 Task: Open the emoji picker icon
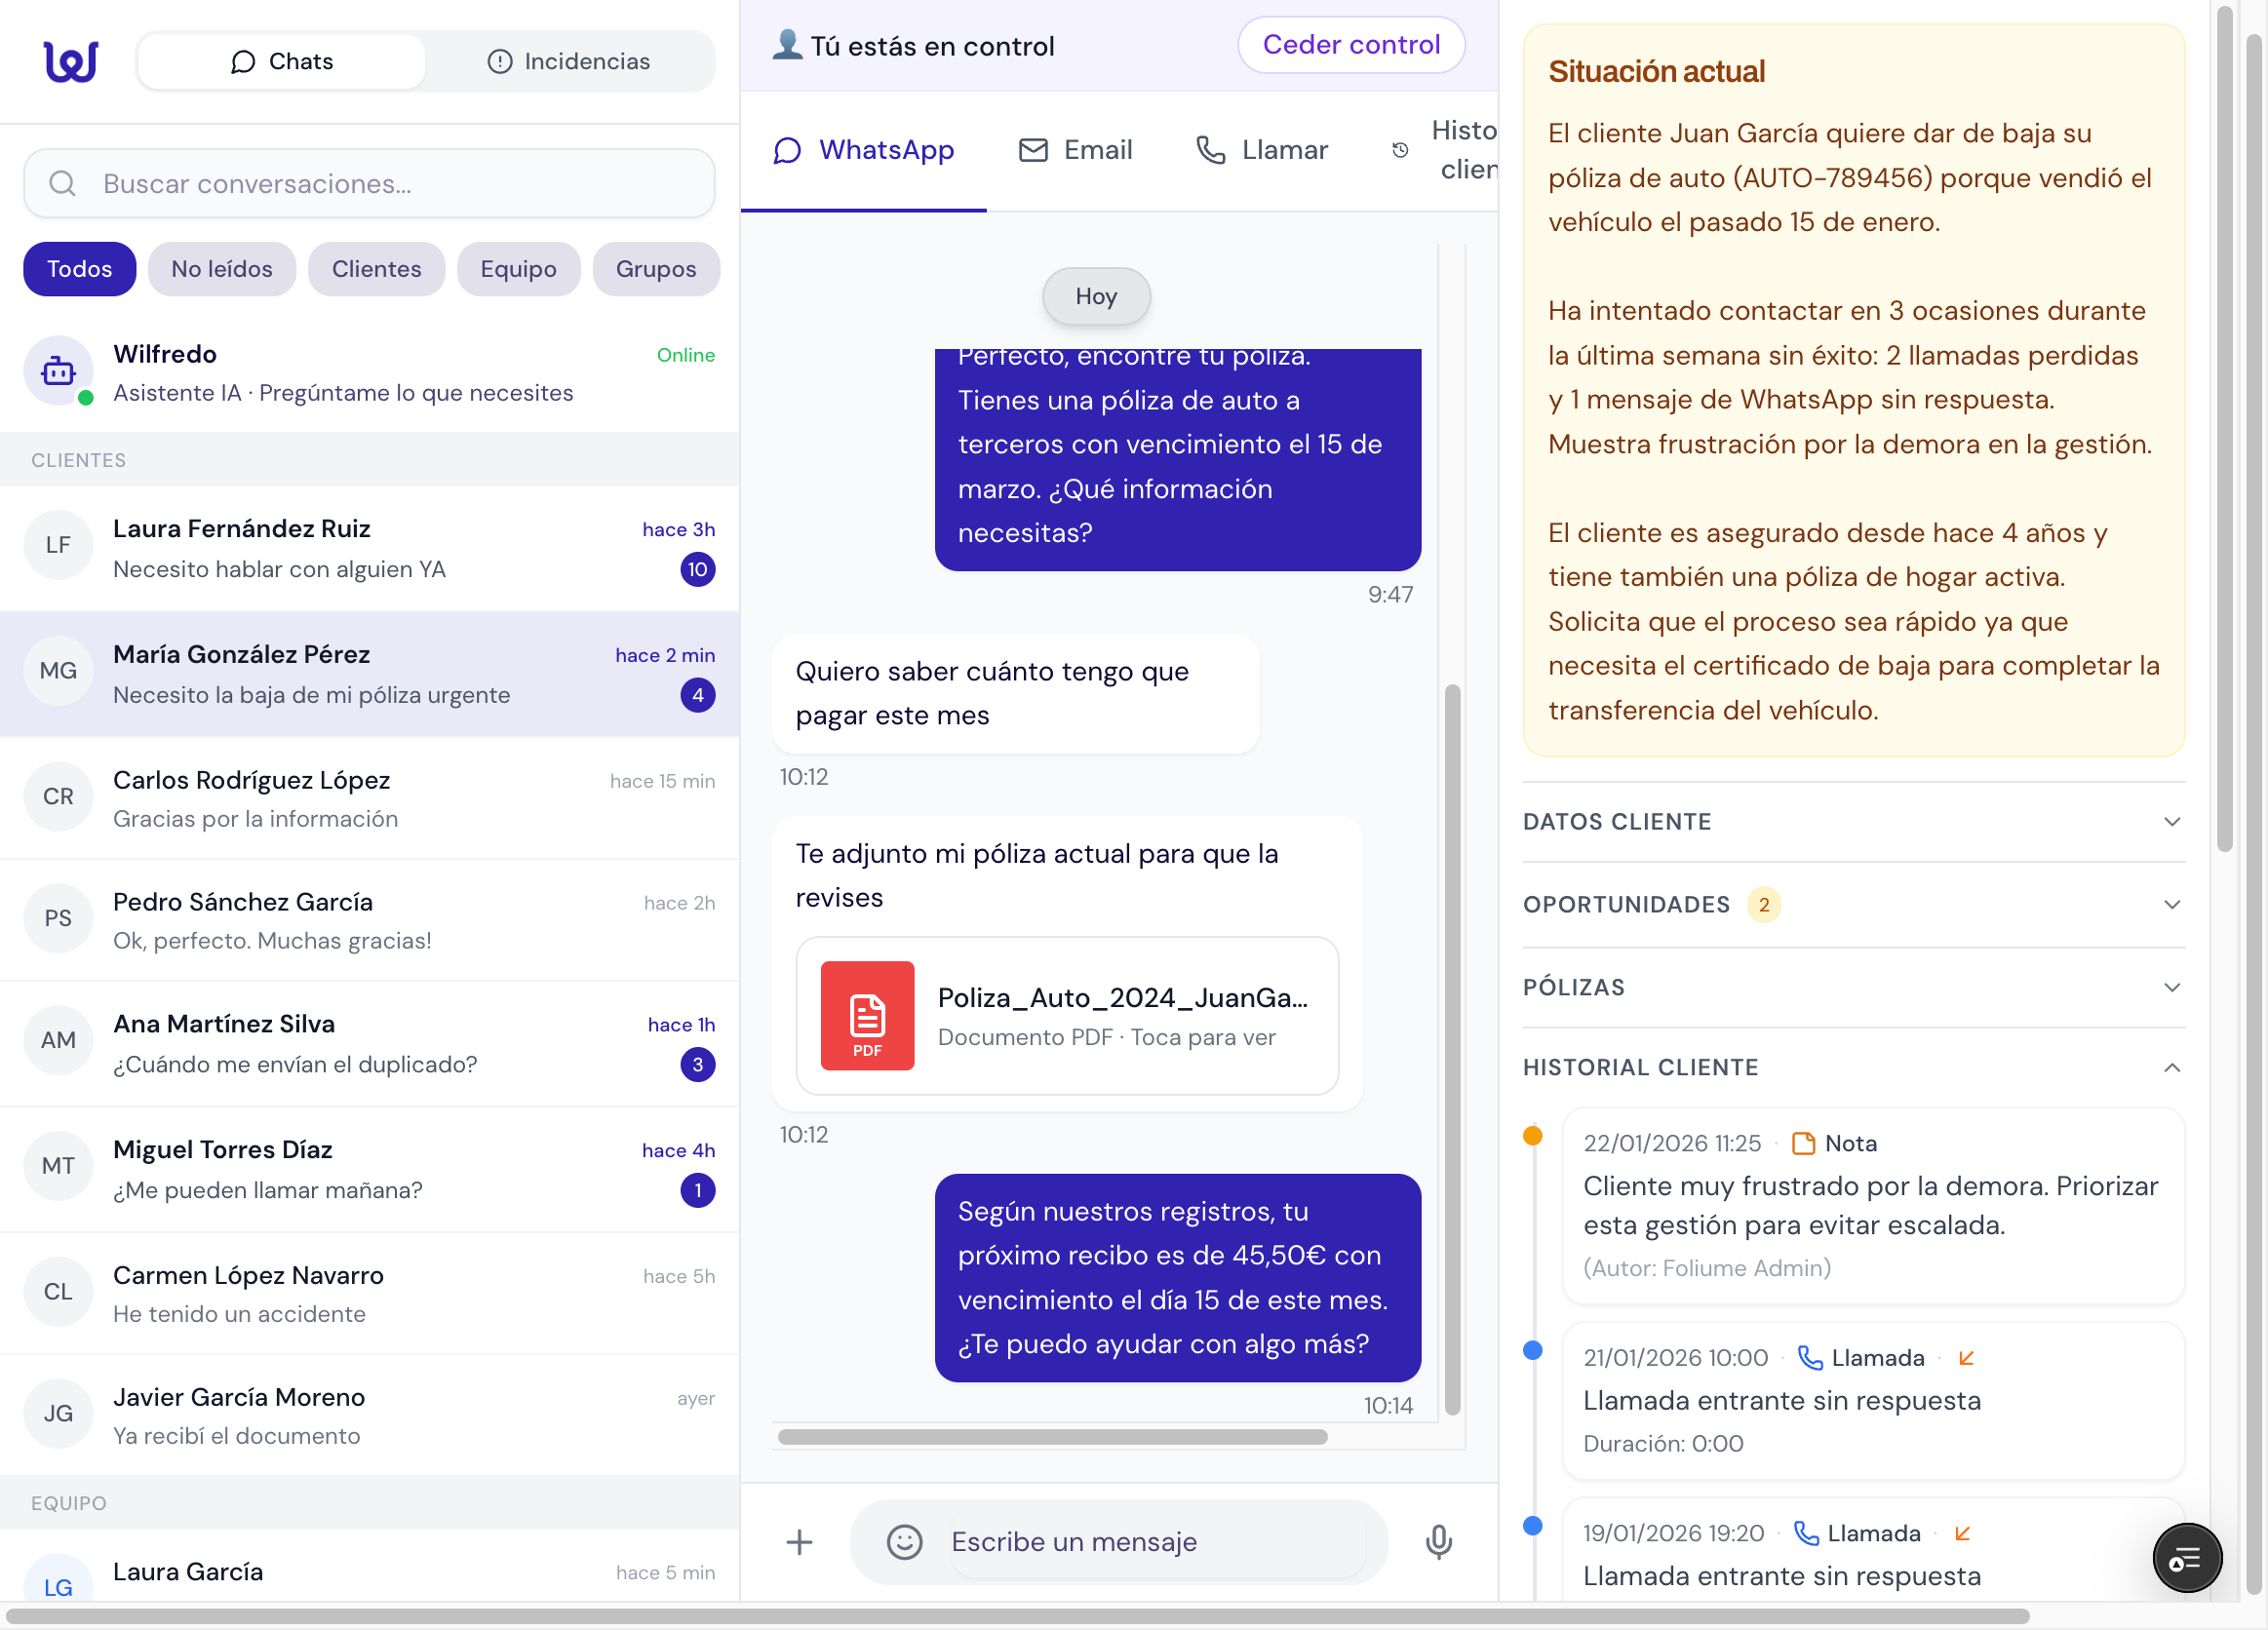(904, 1541)
